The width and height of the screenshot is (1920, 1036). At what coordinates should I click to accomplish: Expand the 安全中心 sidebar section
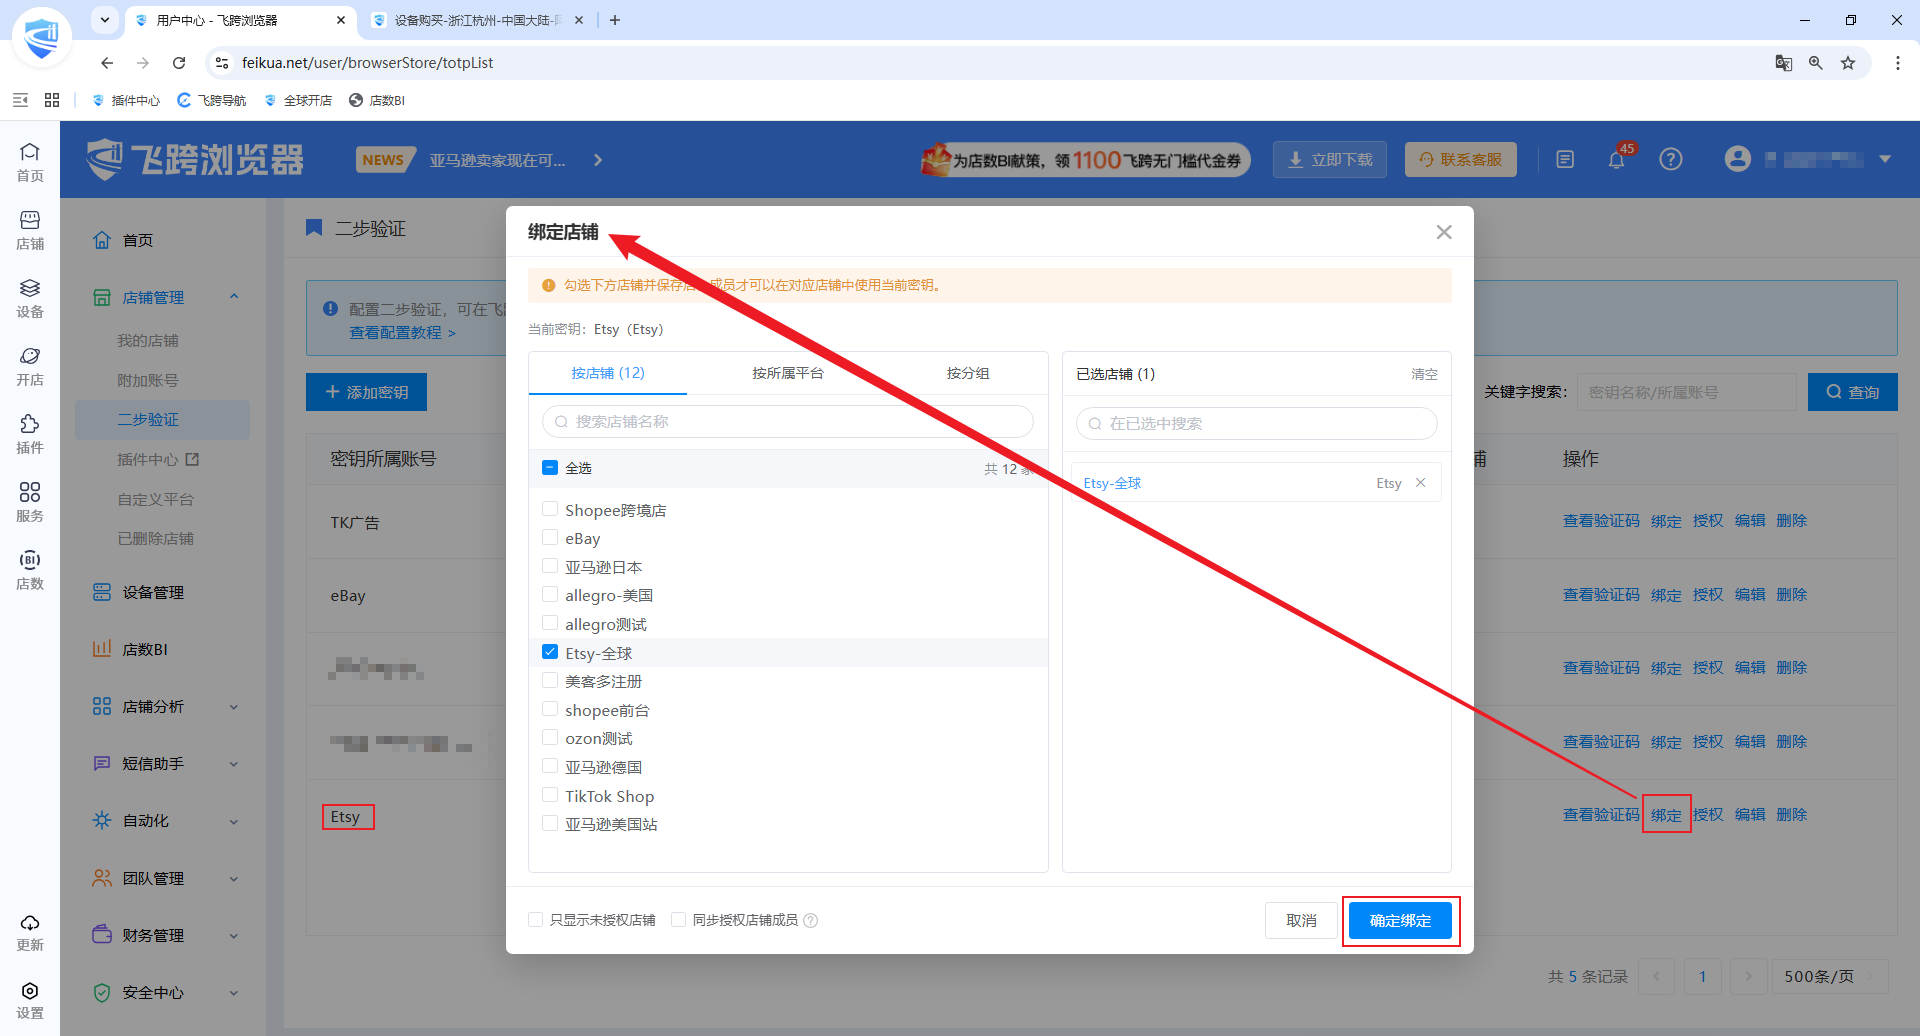[x=234, y=993]
